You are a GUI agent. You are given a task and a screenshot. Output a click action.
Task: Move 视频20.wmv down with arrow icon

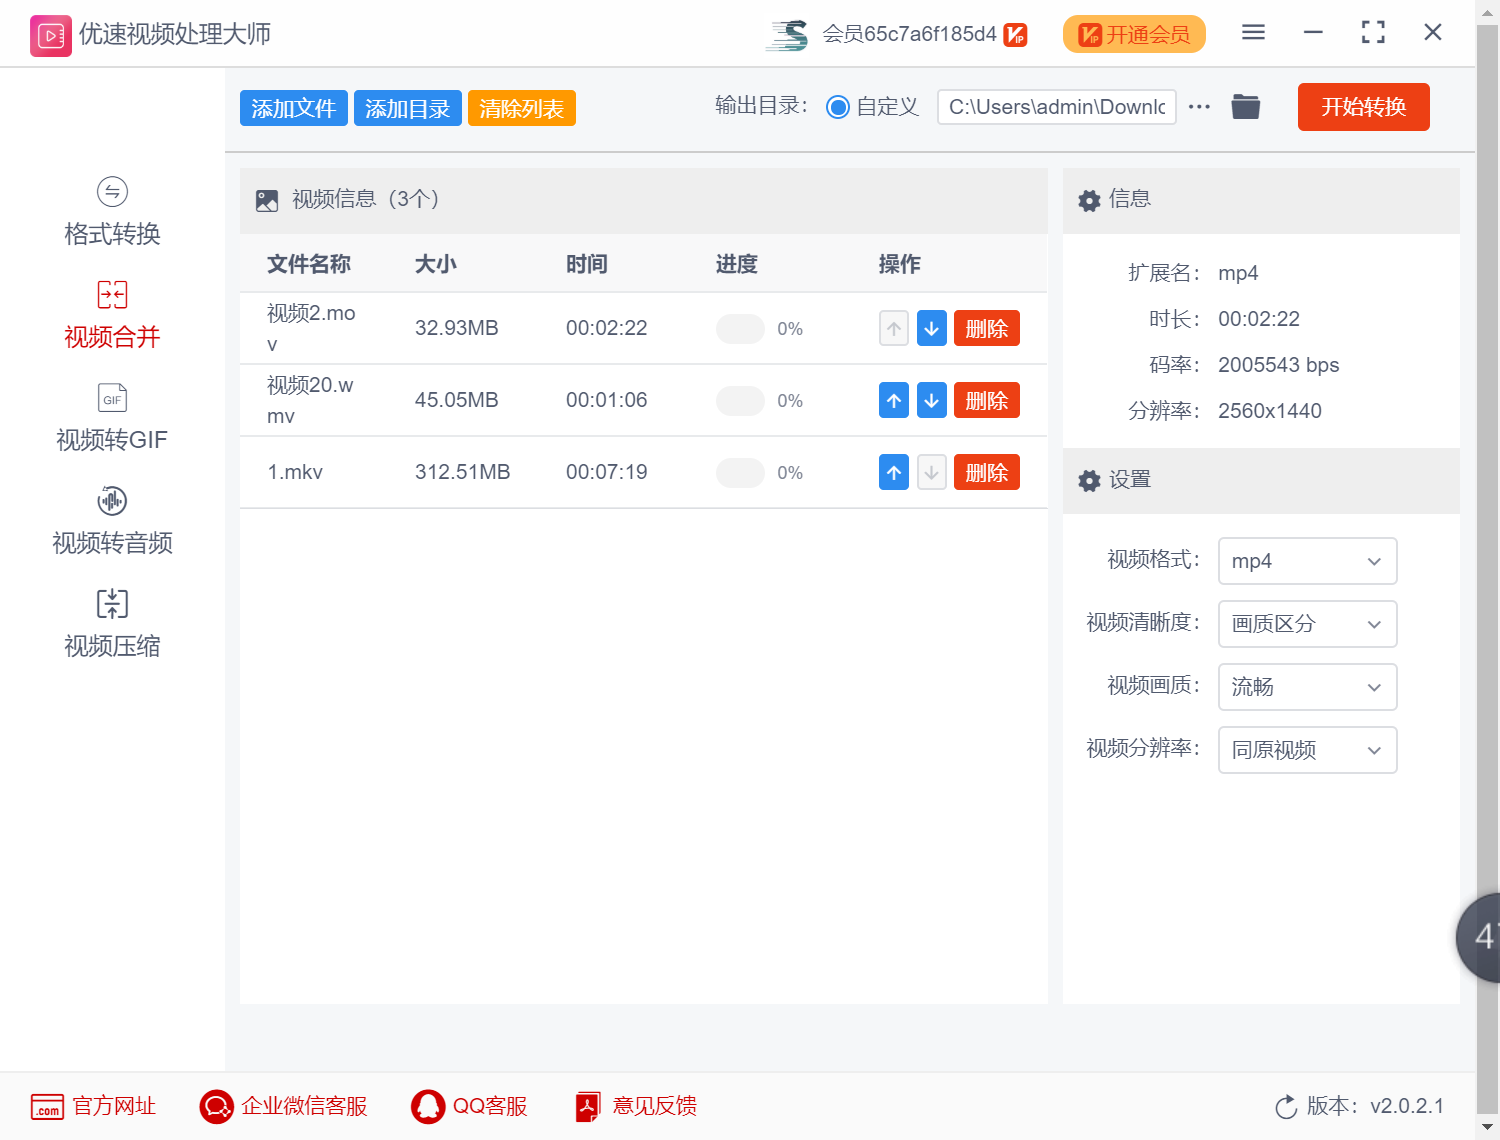pyautogui.click(x=932, y=400)
